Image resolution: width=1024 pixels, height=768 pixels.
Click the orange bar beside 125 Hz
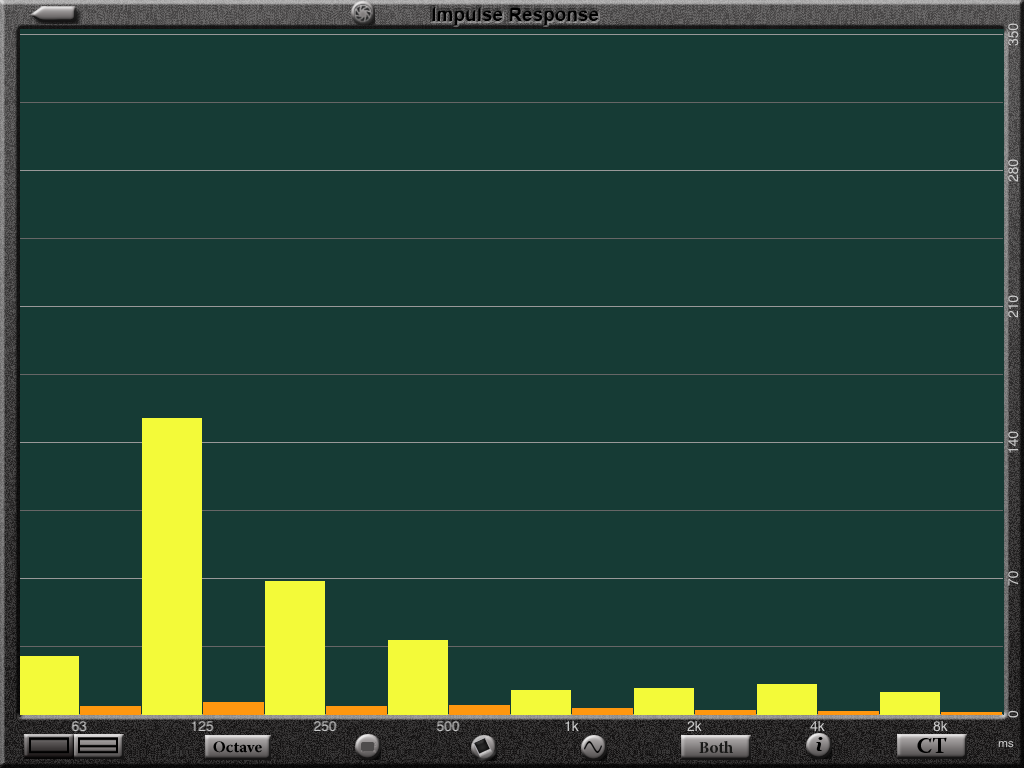[x=233, y=708]
